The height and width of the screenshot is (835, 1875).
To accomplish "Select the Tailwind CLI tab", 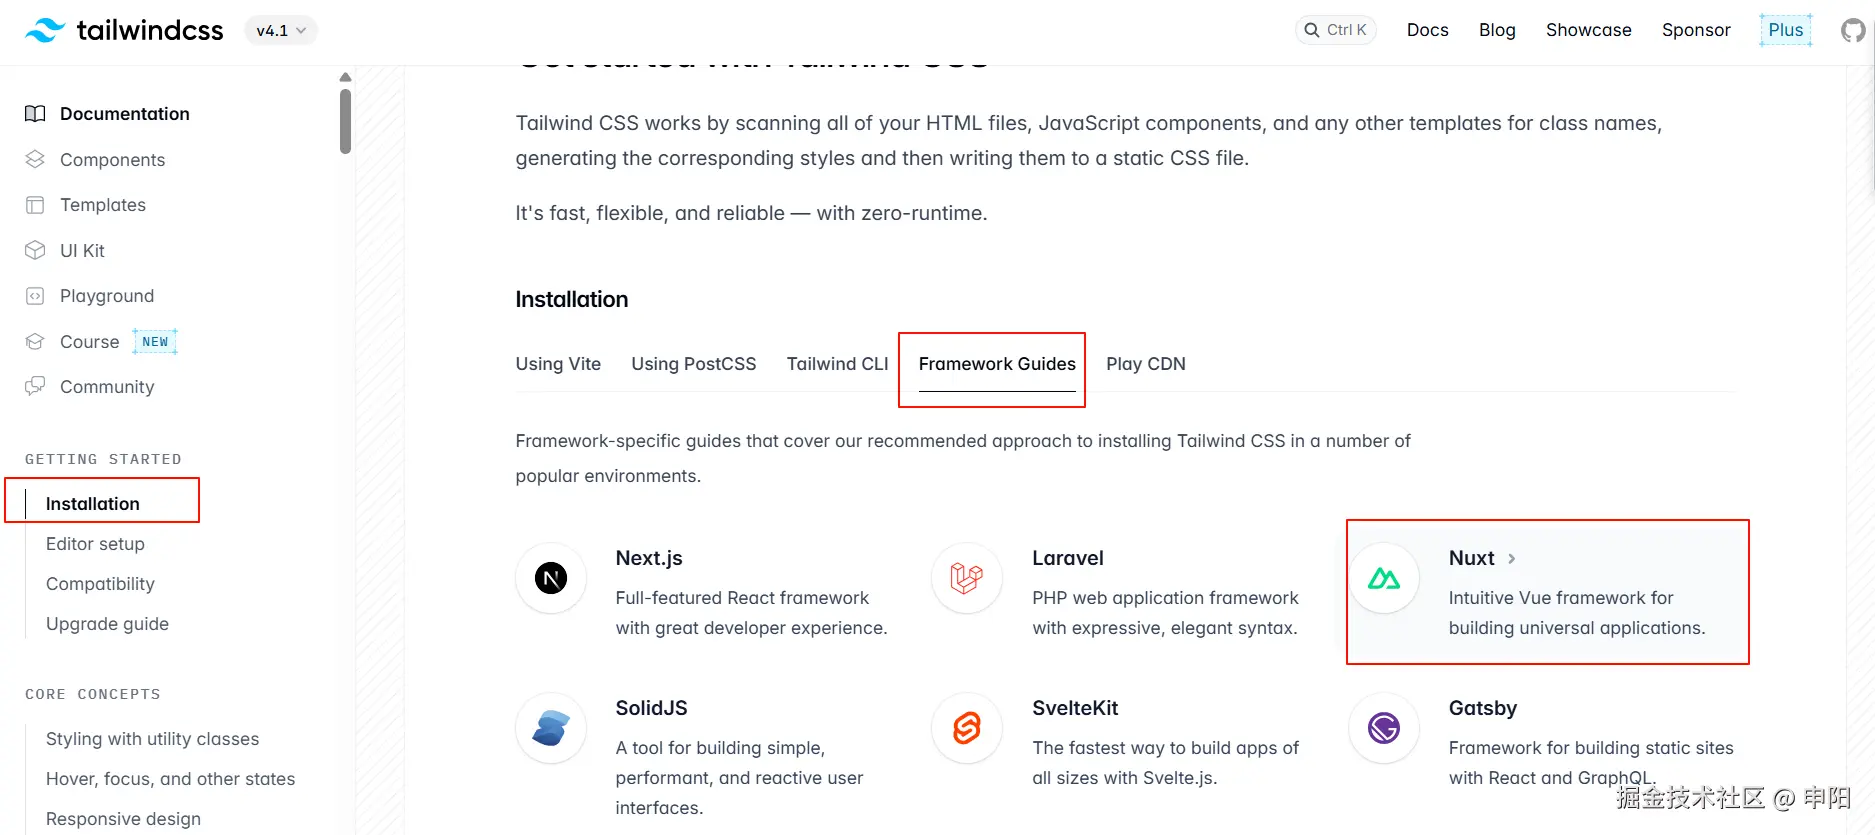I will [x=837, y=364].
